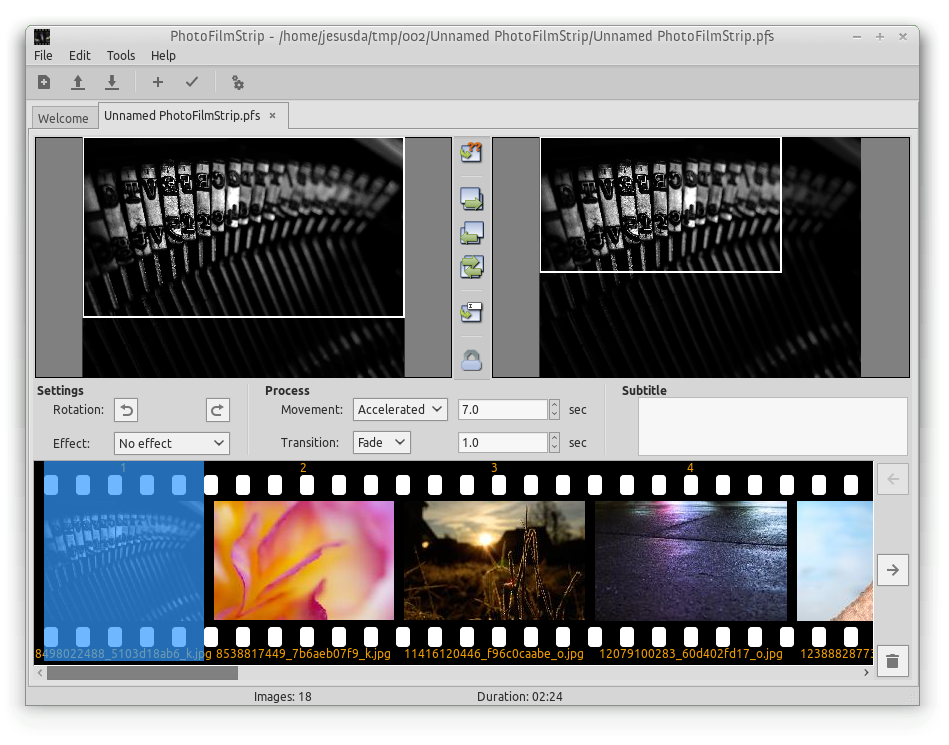949x745 pixels.
Task: Click the trash button below the filmstrip
Action: coord(892,661)
